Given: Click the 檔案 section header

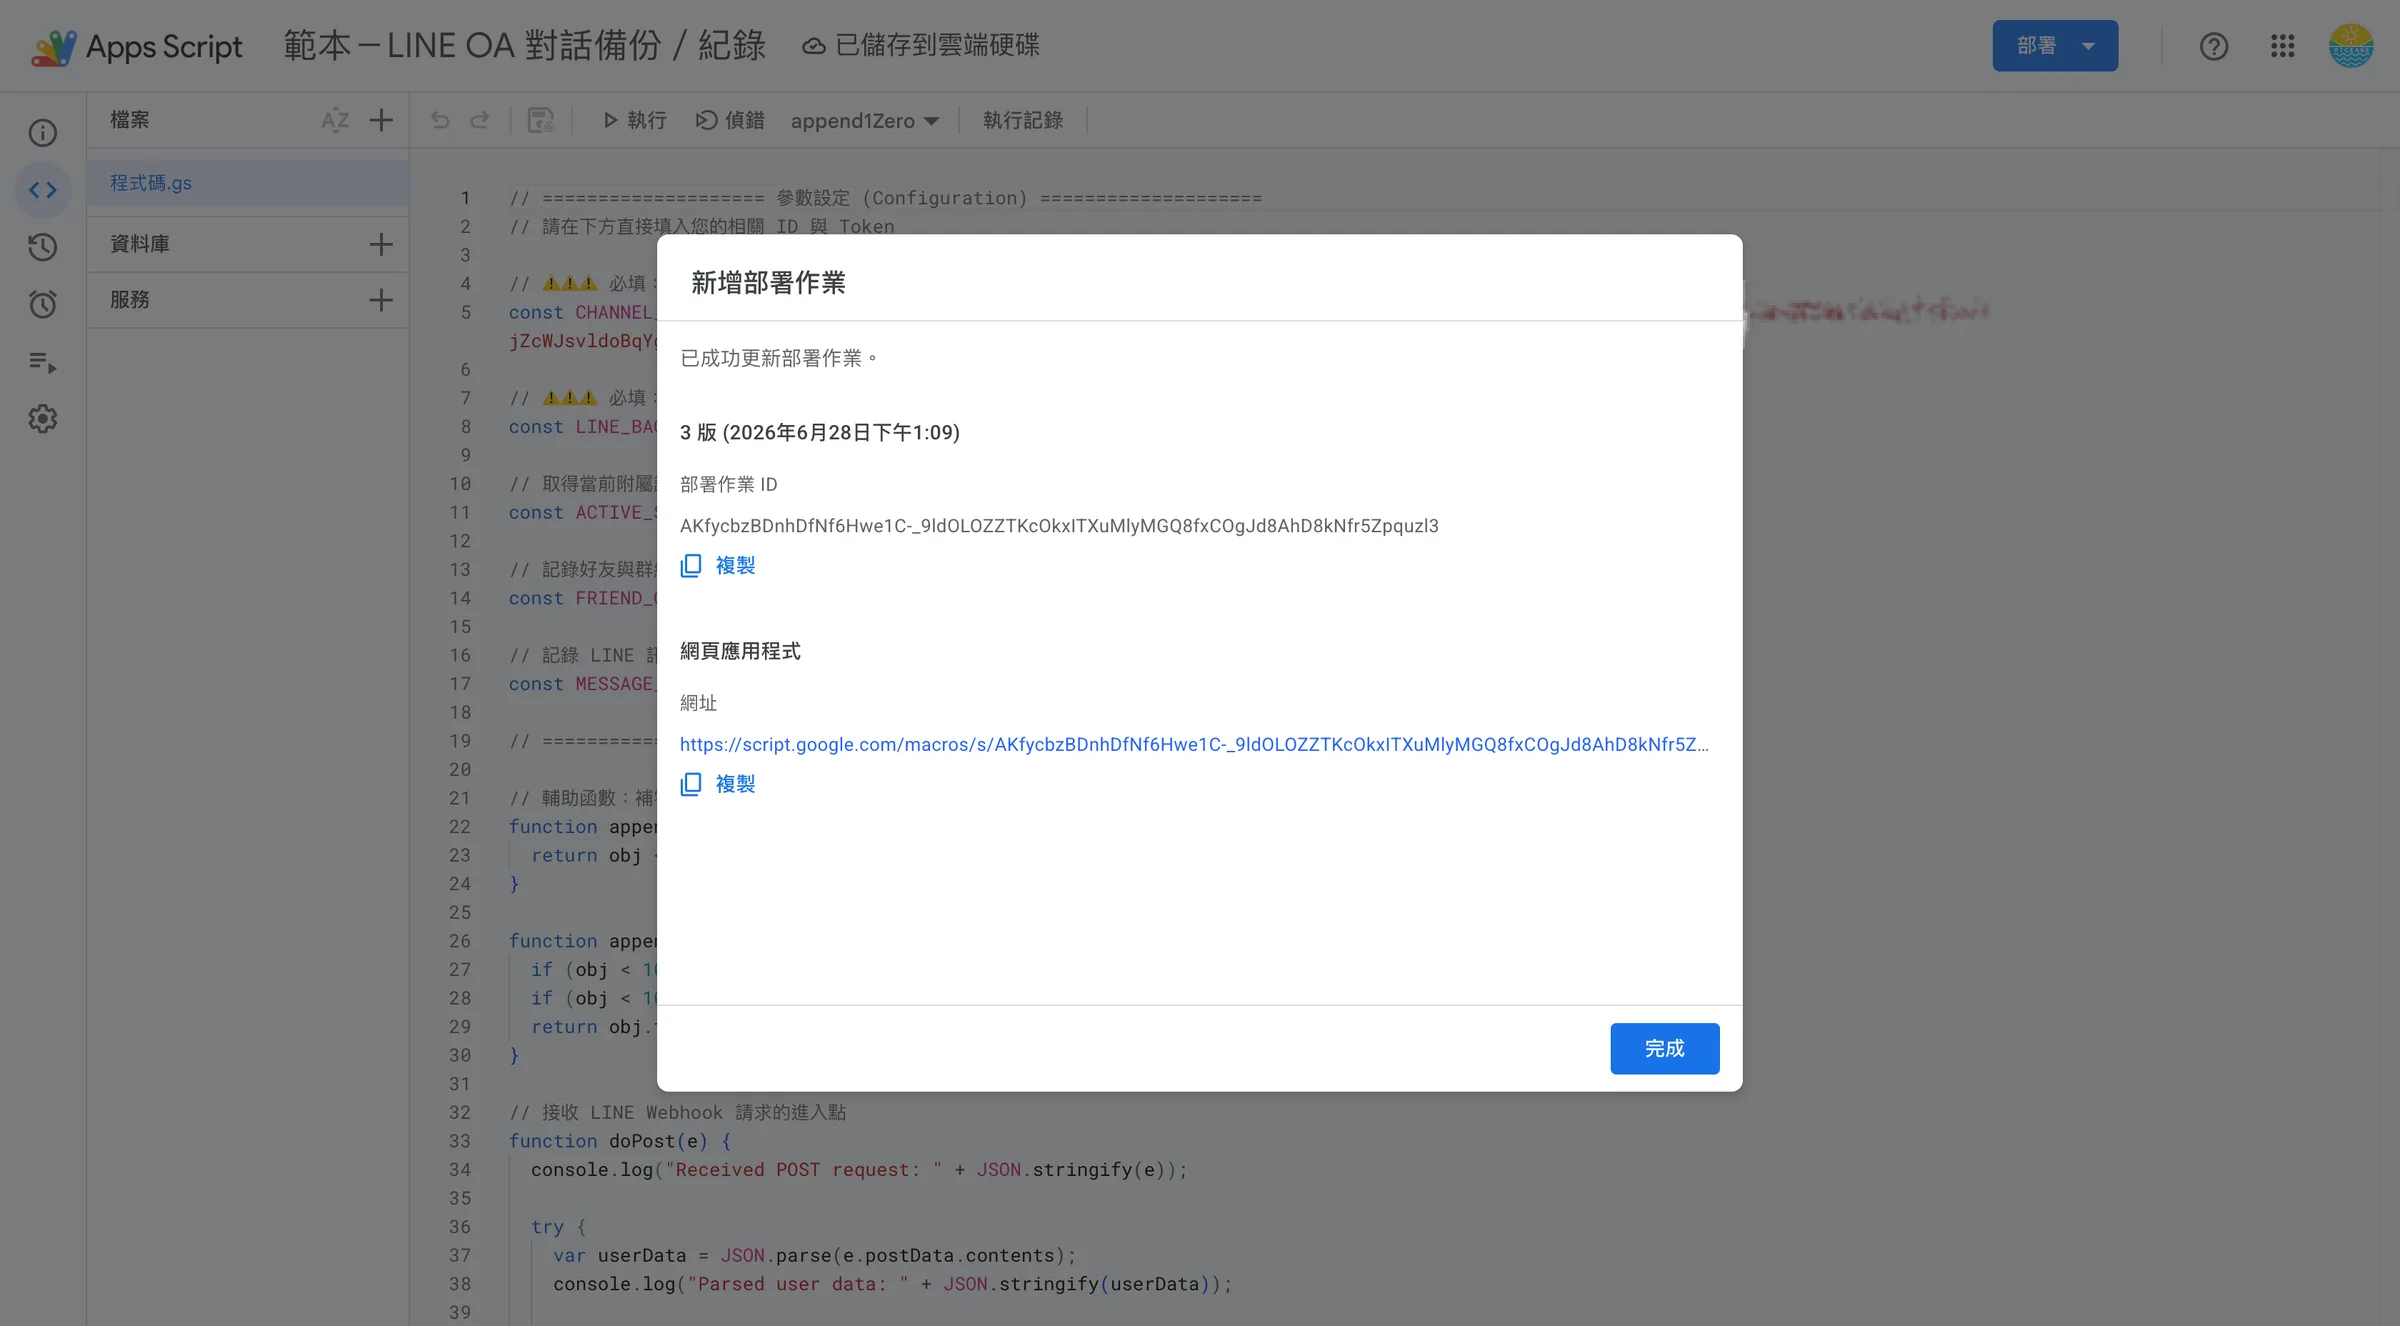Looking at the screenshot, I should 130,120.
